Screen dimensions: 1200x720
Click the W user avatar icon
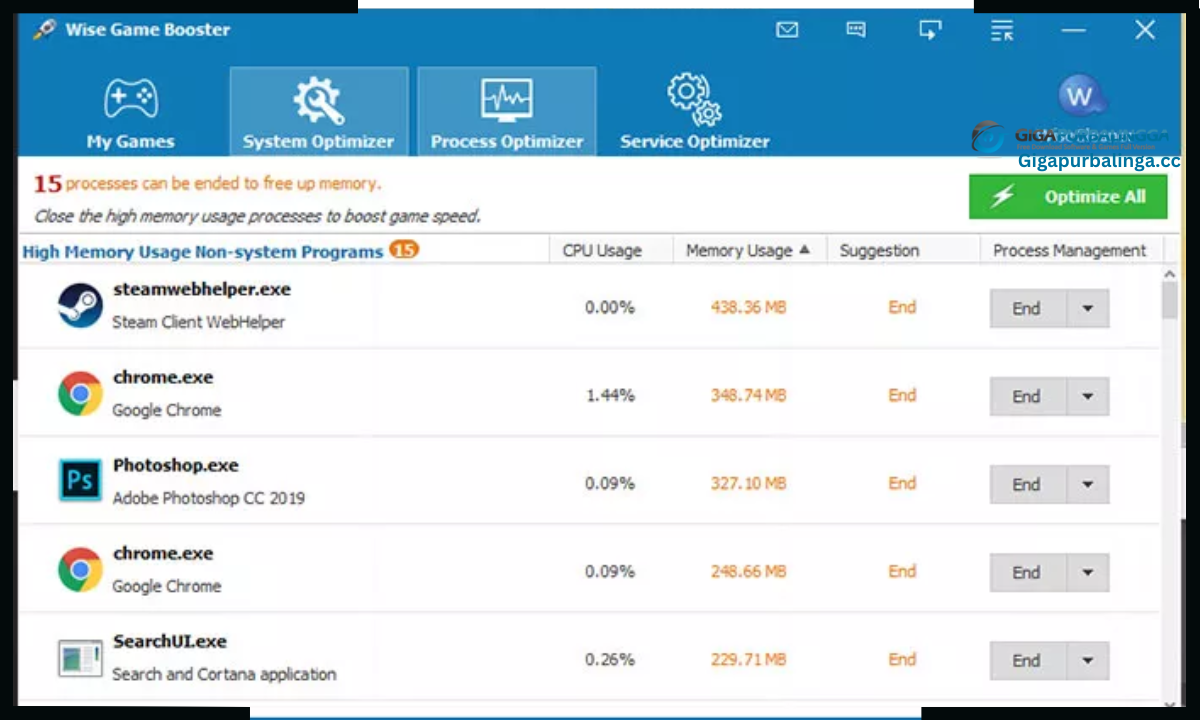coord(1081,97)
